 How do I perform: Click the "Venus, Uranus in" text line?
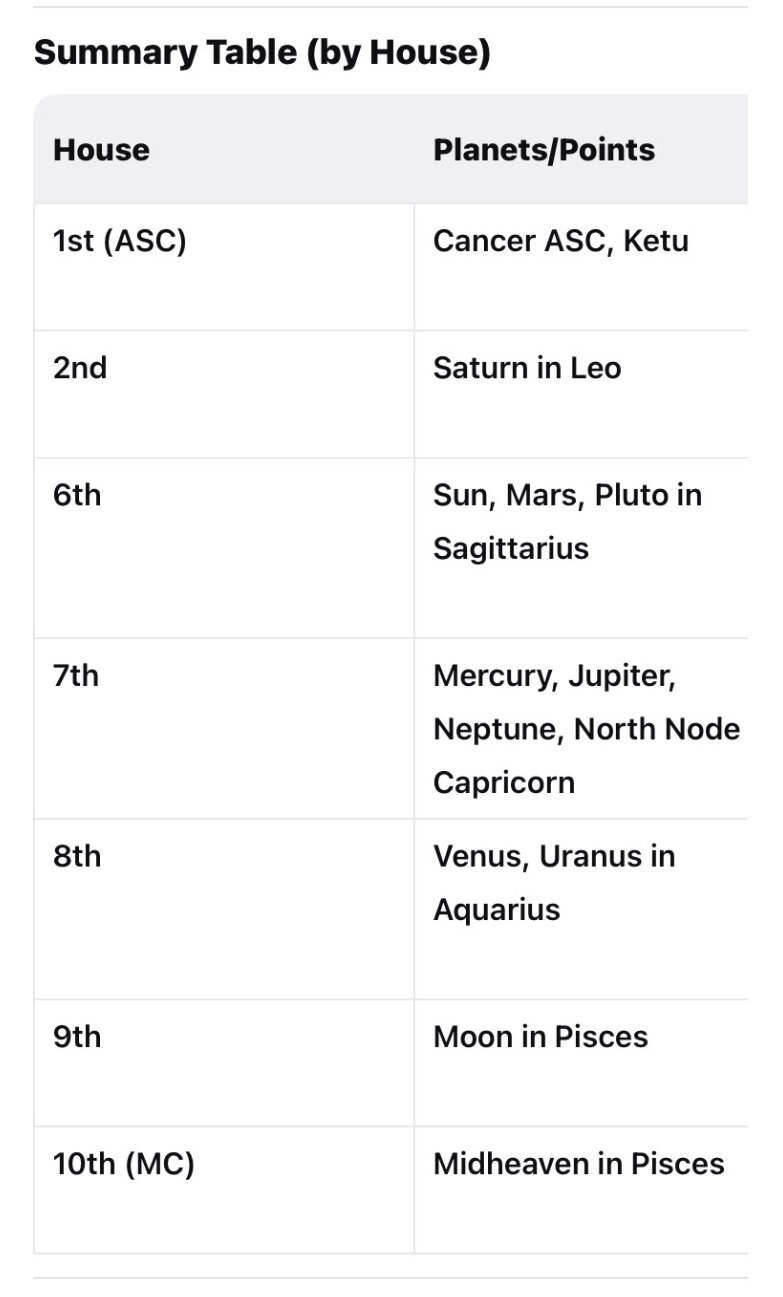(x=554, y=857)
